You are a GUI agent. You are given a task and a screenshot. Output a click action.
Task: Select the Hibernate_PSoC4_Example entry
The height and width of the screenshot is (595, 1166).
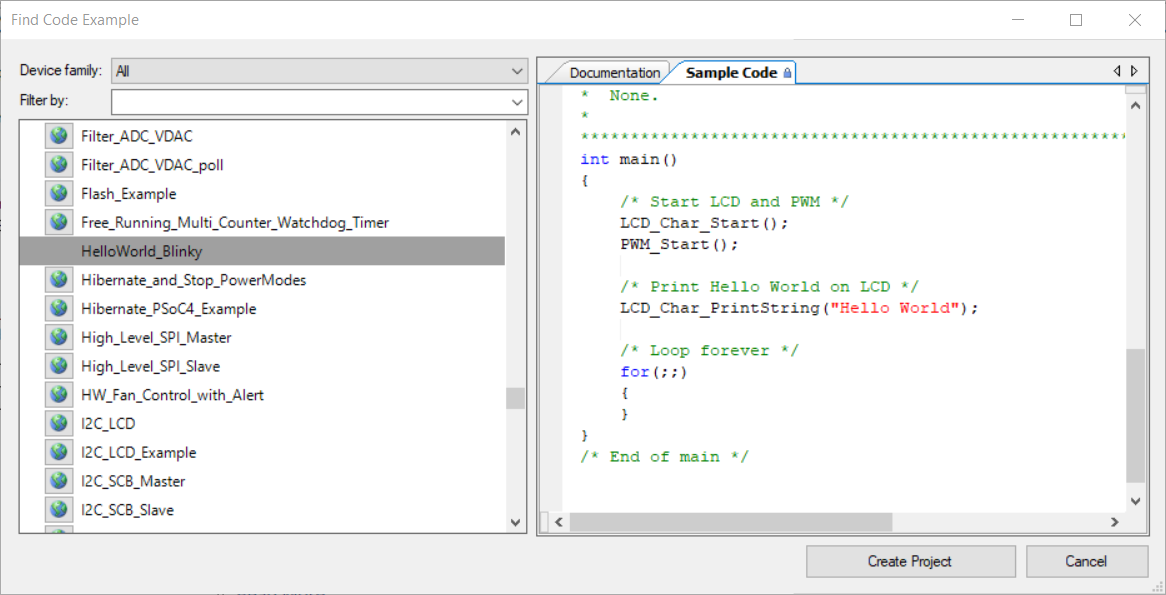[169, 308]
